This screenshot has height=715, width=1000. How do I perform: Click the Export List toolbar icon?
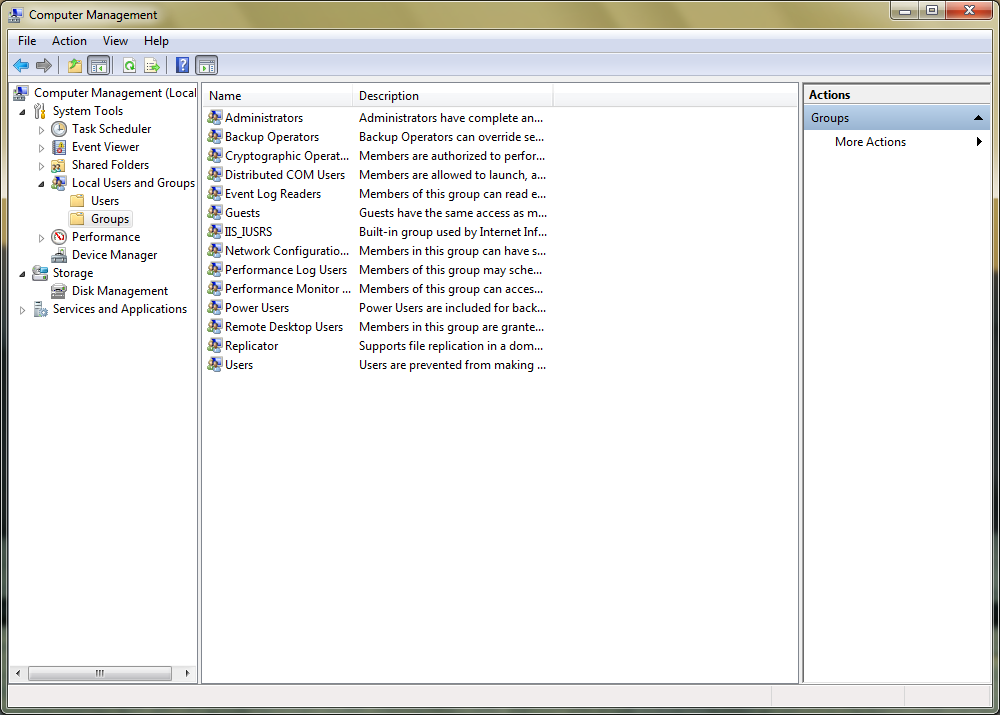[152, 65]
